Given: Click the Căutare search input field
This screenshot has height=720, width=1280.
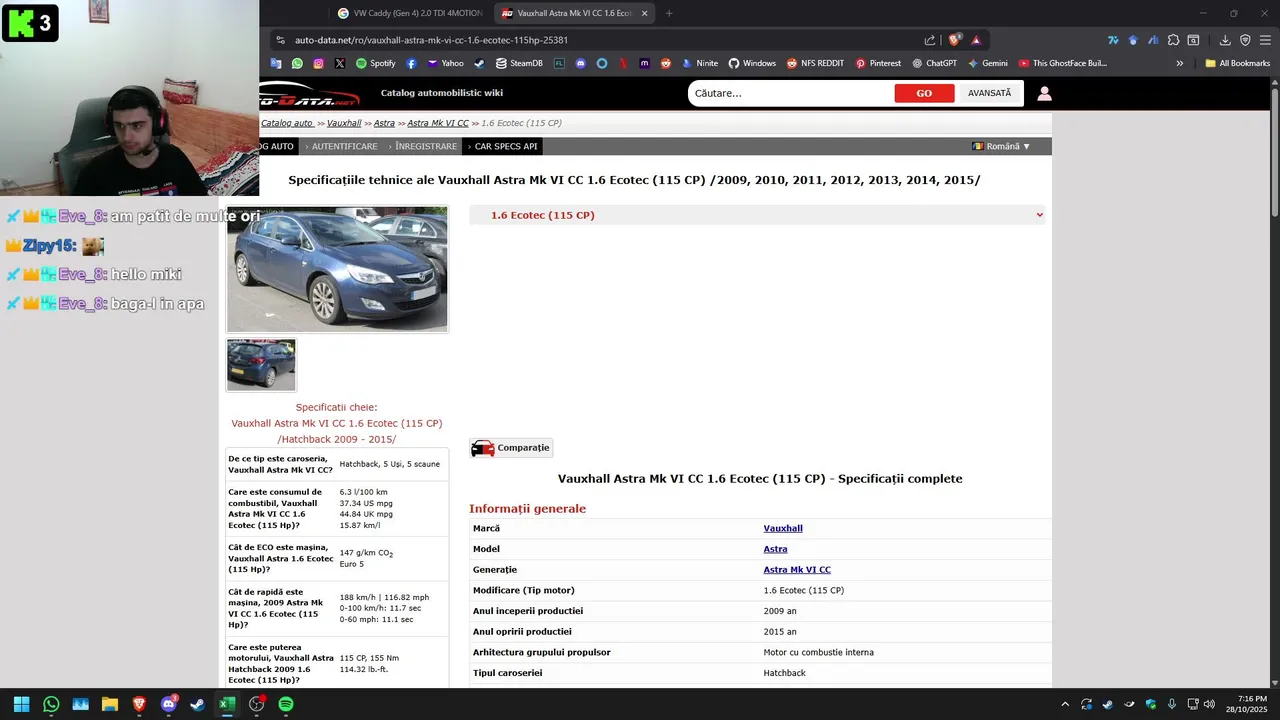Looking at the screenshot, I should 790,93.
